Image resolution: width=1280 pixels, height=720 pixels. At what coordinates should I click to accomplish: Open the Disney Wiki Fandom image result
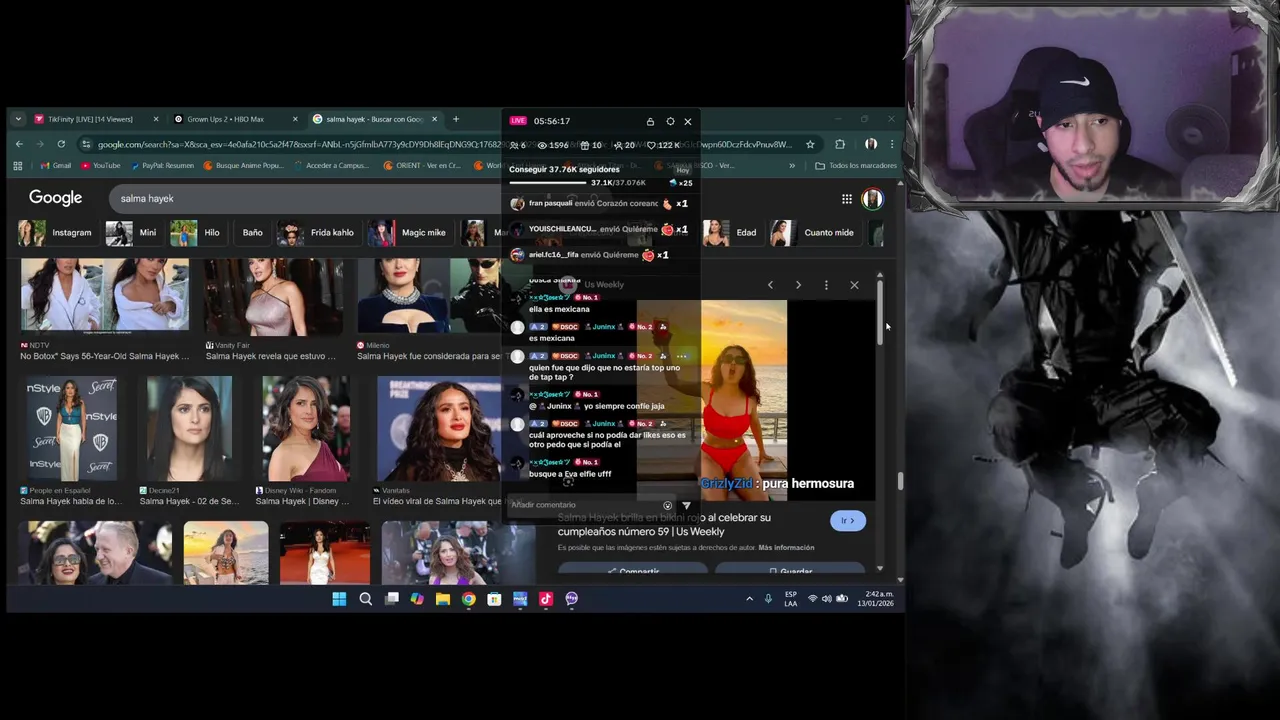pyautogui.click(x=305, y=441)
